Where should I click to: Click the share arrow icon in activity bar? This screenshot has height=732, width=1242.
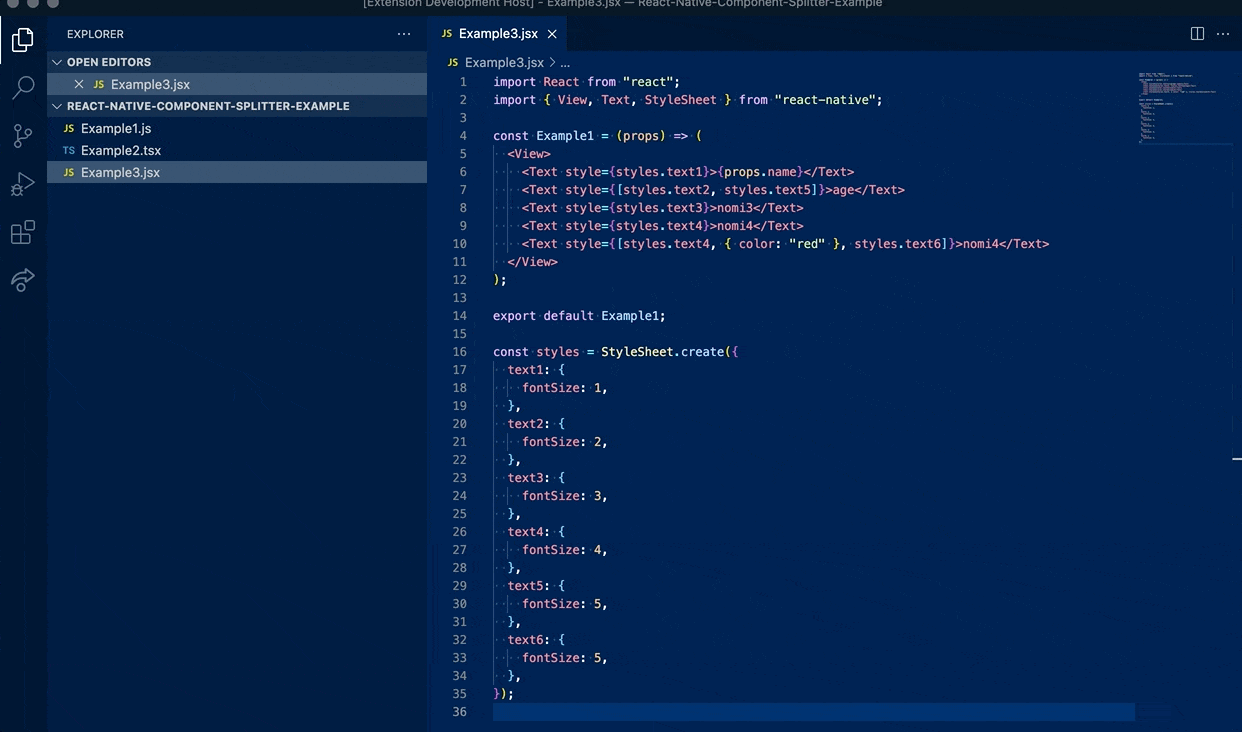pyautogui.click(x=22, y=280)
